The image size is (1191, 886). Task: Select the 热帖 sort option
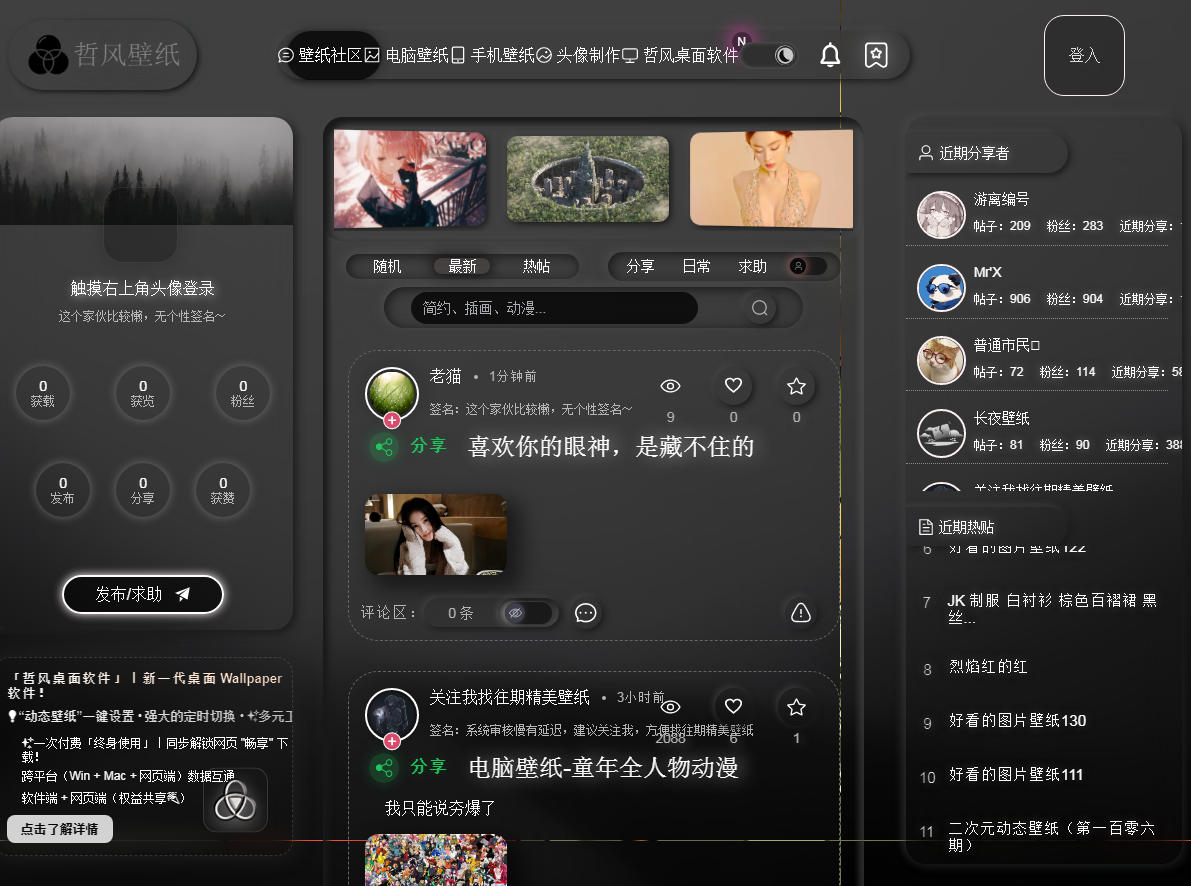click(x=536, y=266)
